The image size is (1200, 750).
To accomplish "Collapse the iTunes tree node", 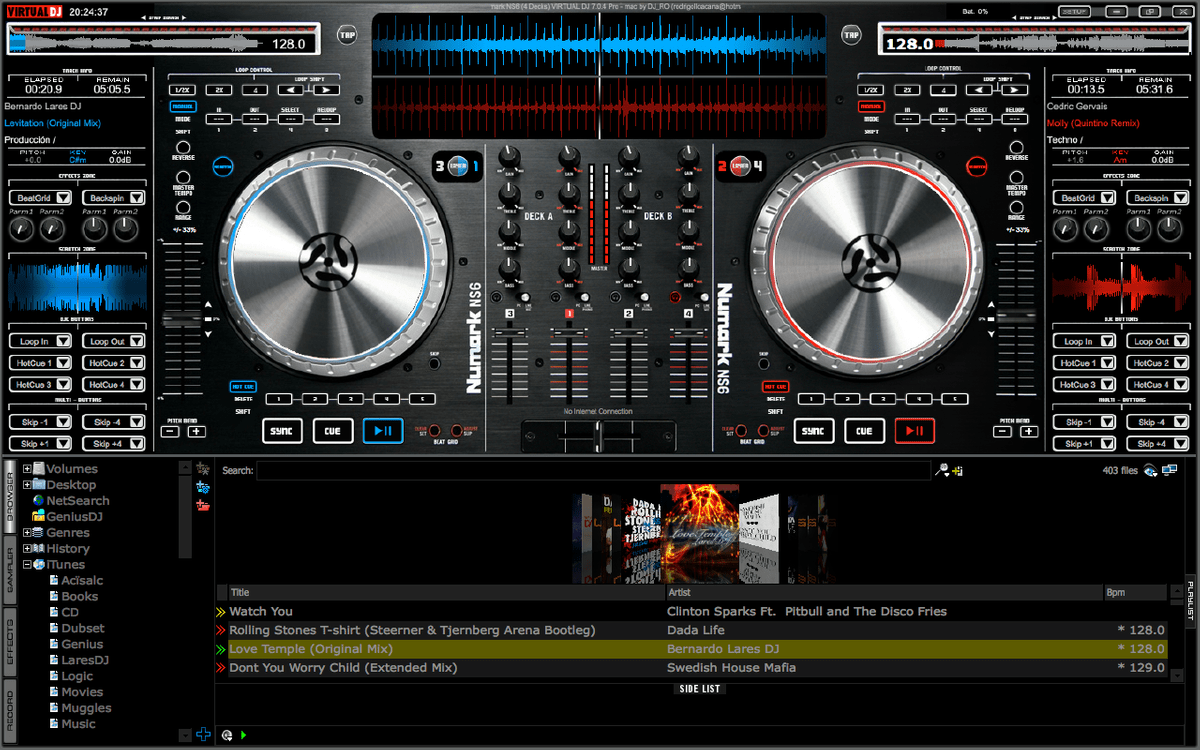I will click(x=25, y=564).
